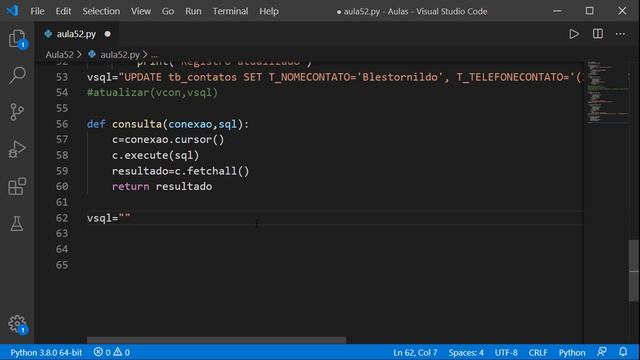This screenshot has width=640, height=360.
Task: Change indentation via Spaces: 4
Action: tap(466, 352)
